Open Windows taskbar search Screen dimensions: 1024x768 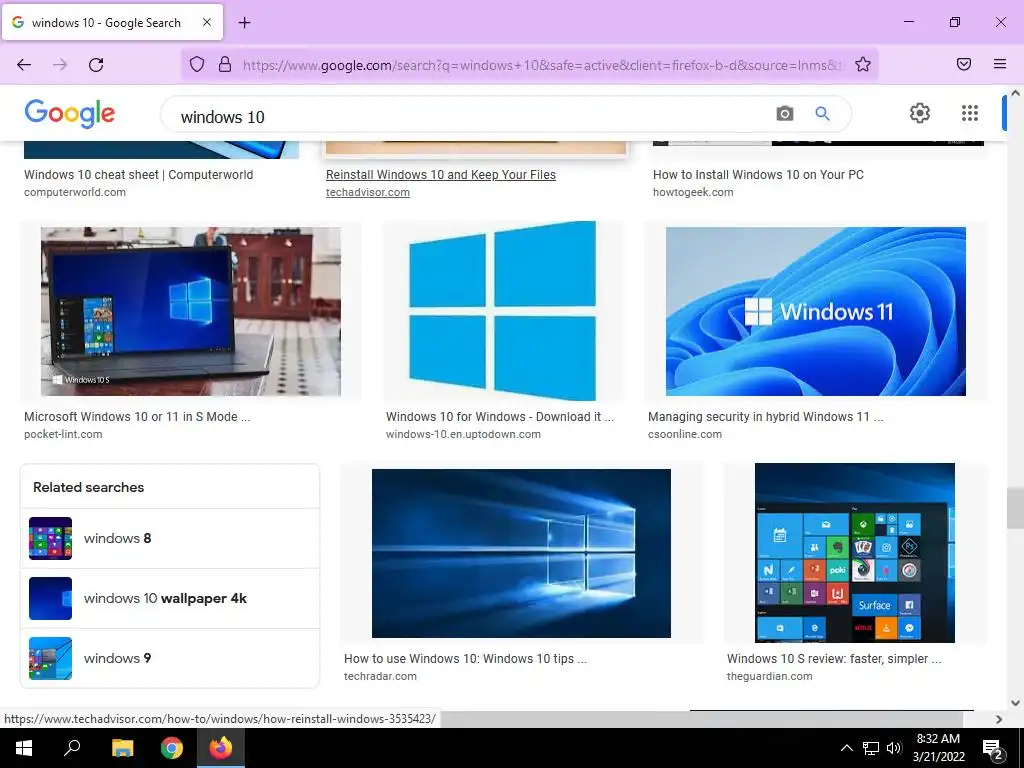(72, 748)
